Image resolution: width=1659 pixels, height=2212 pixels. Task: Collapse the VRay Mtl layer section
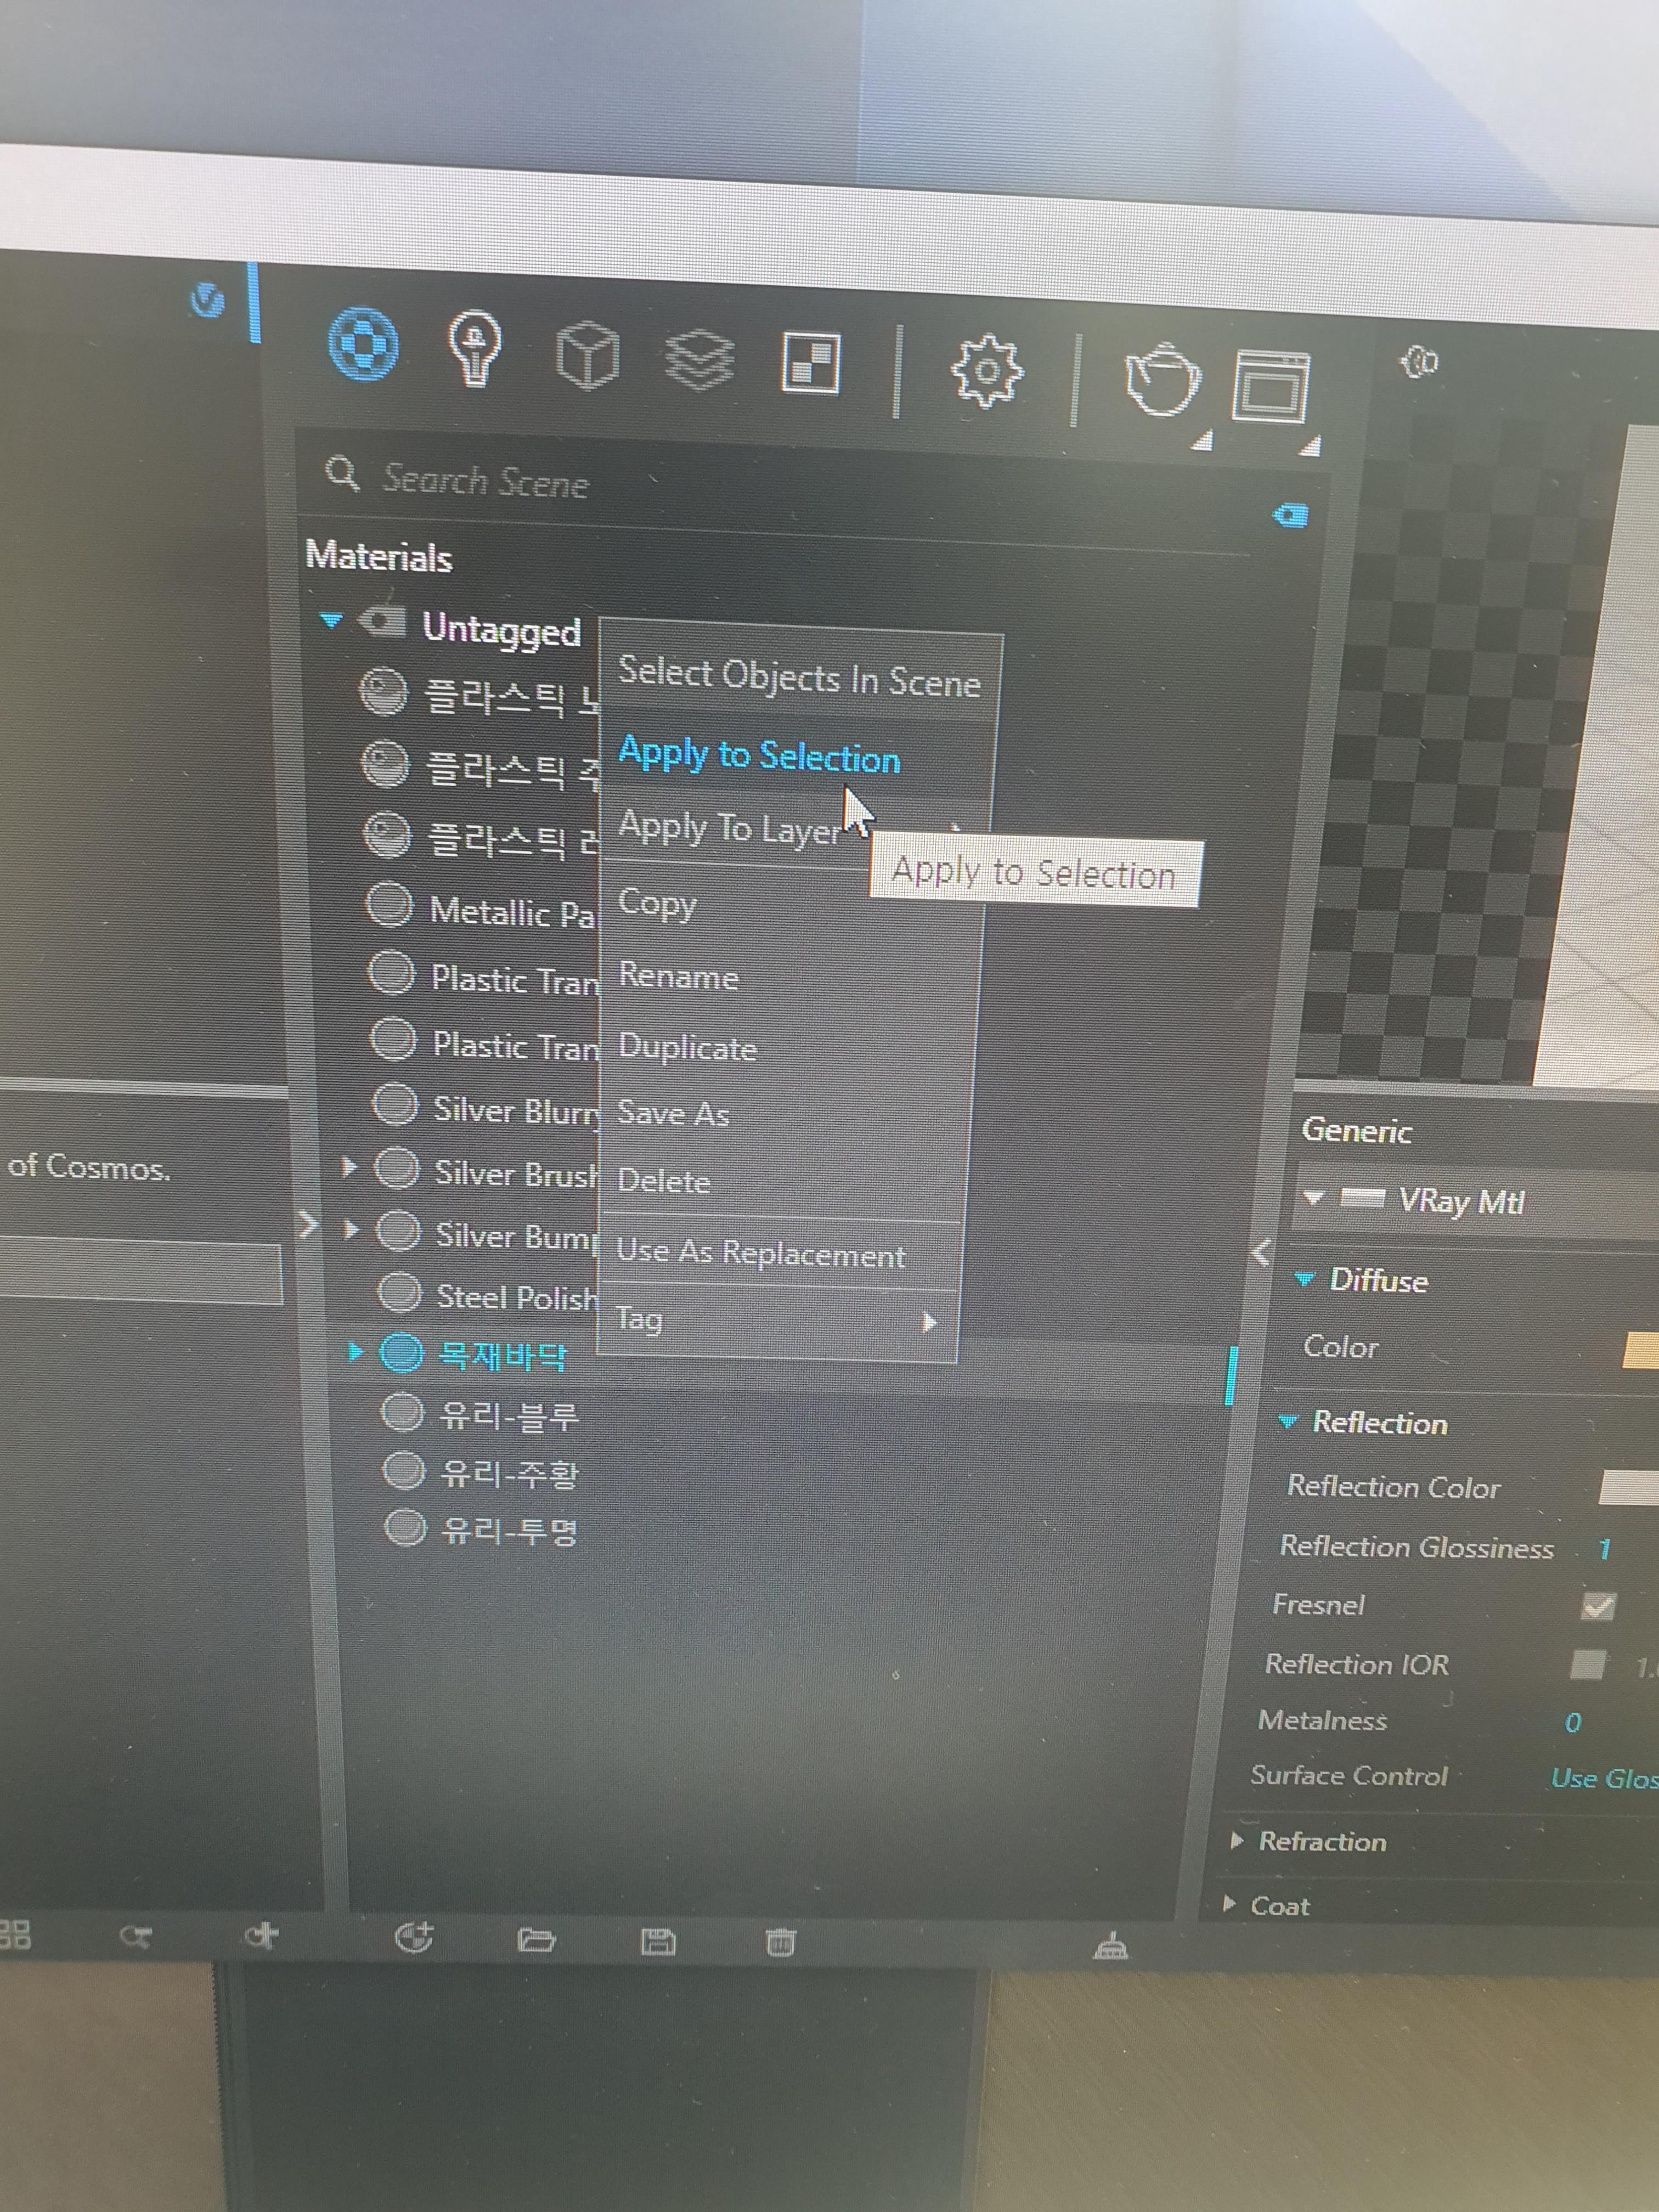click(x=1313, y=1197)
